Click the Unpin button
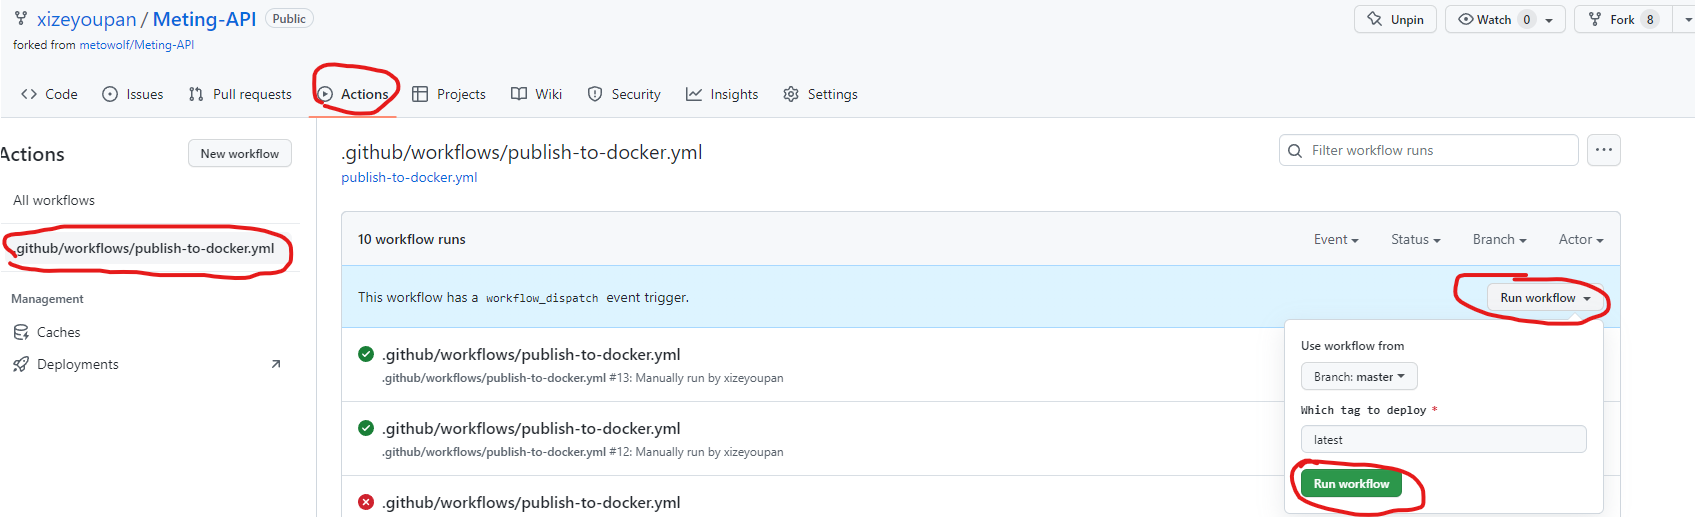The height and width of the screenshot is (517, 1695). click(1395, 19)
